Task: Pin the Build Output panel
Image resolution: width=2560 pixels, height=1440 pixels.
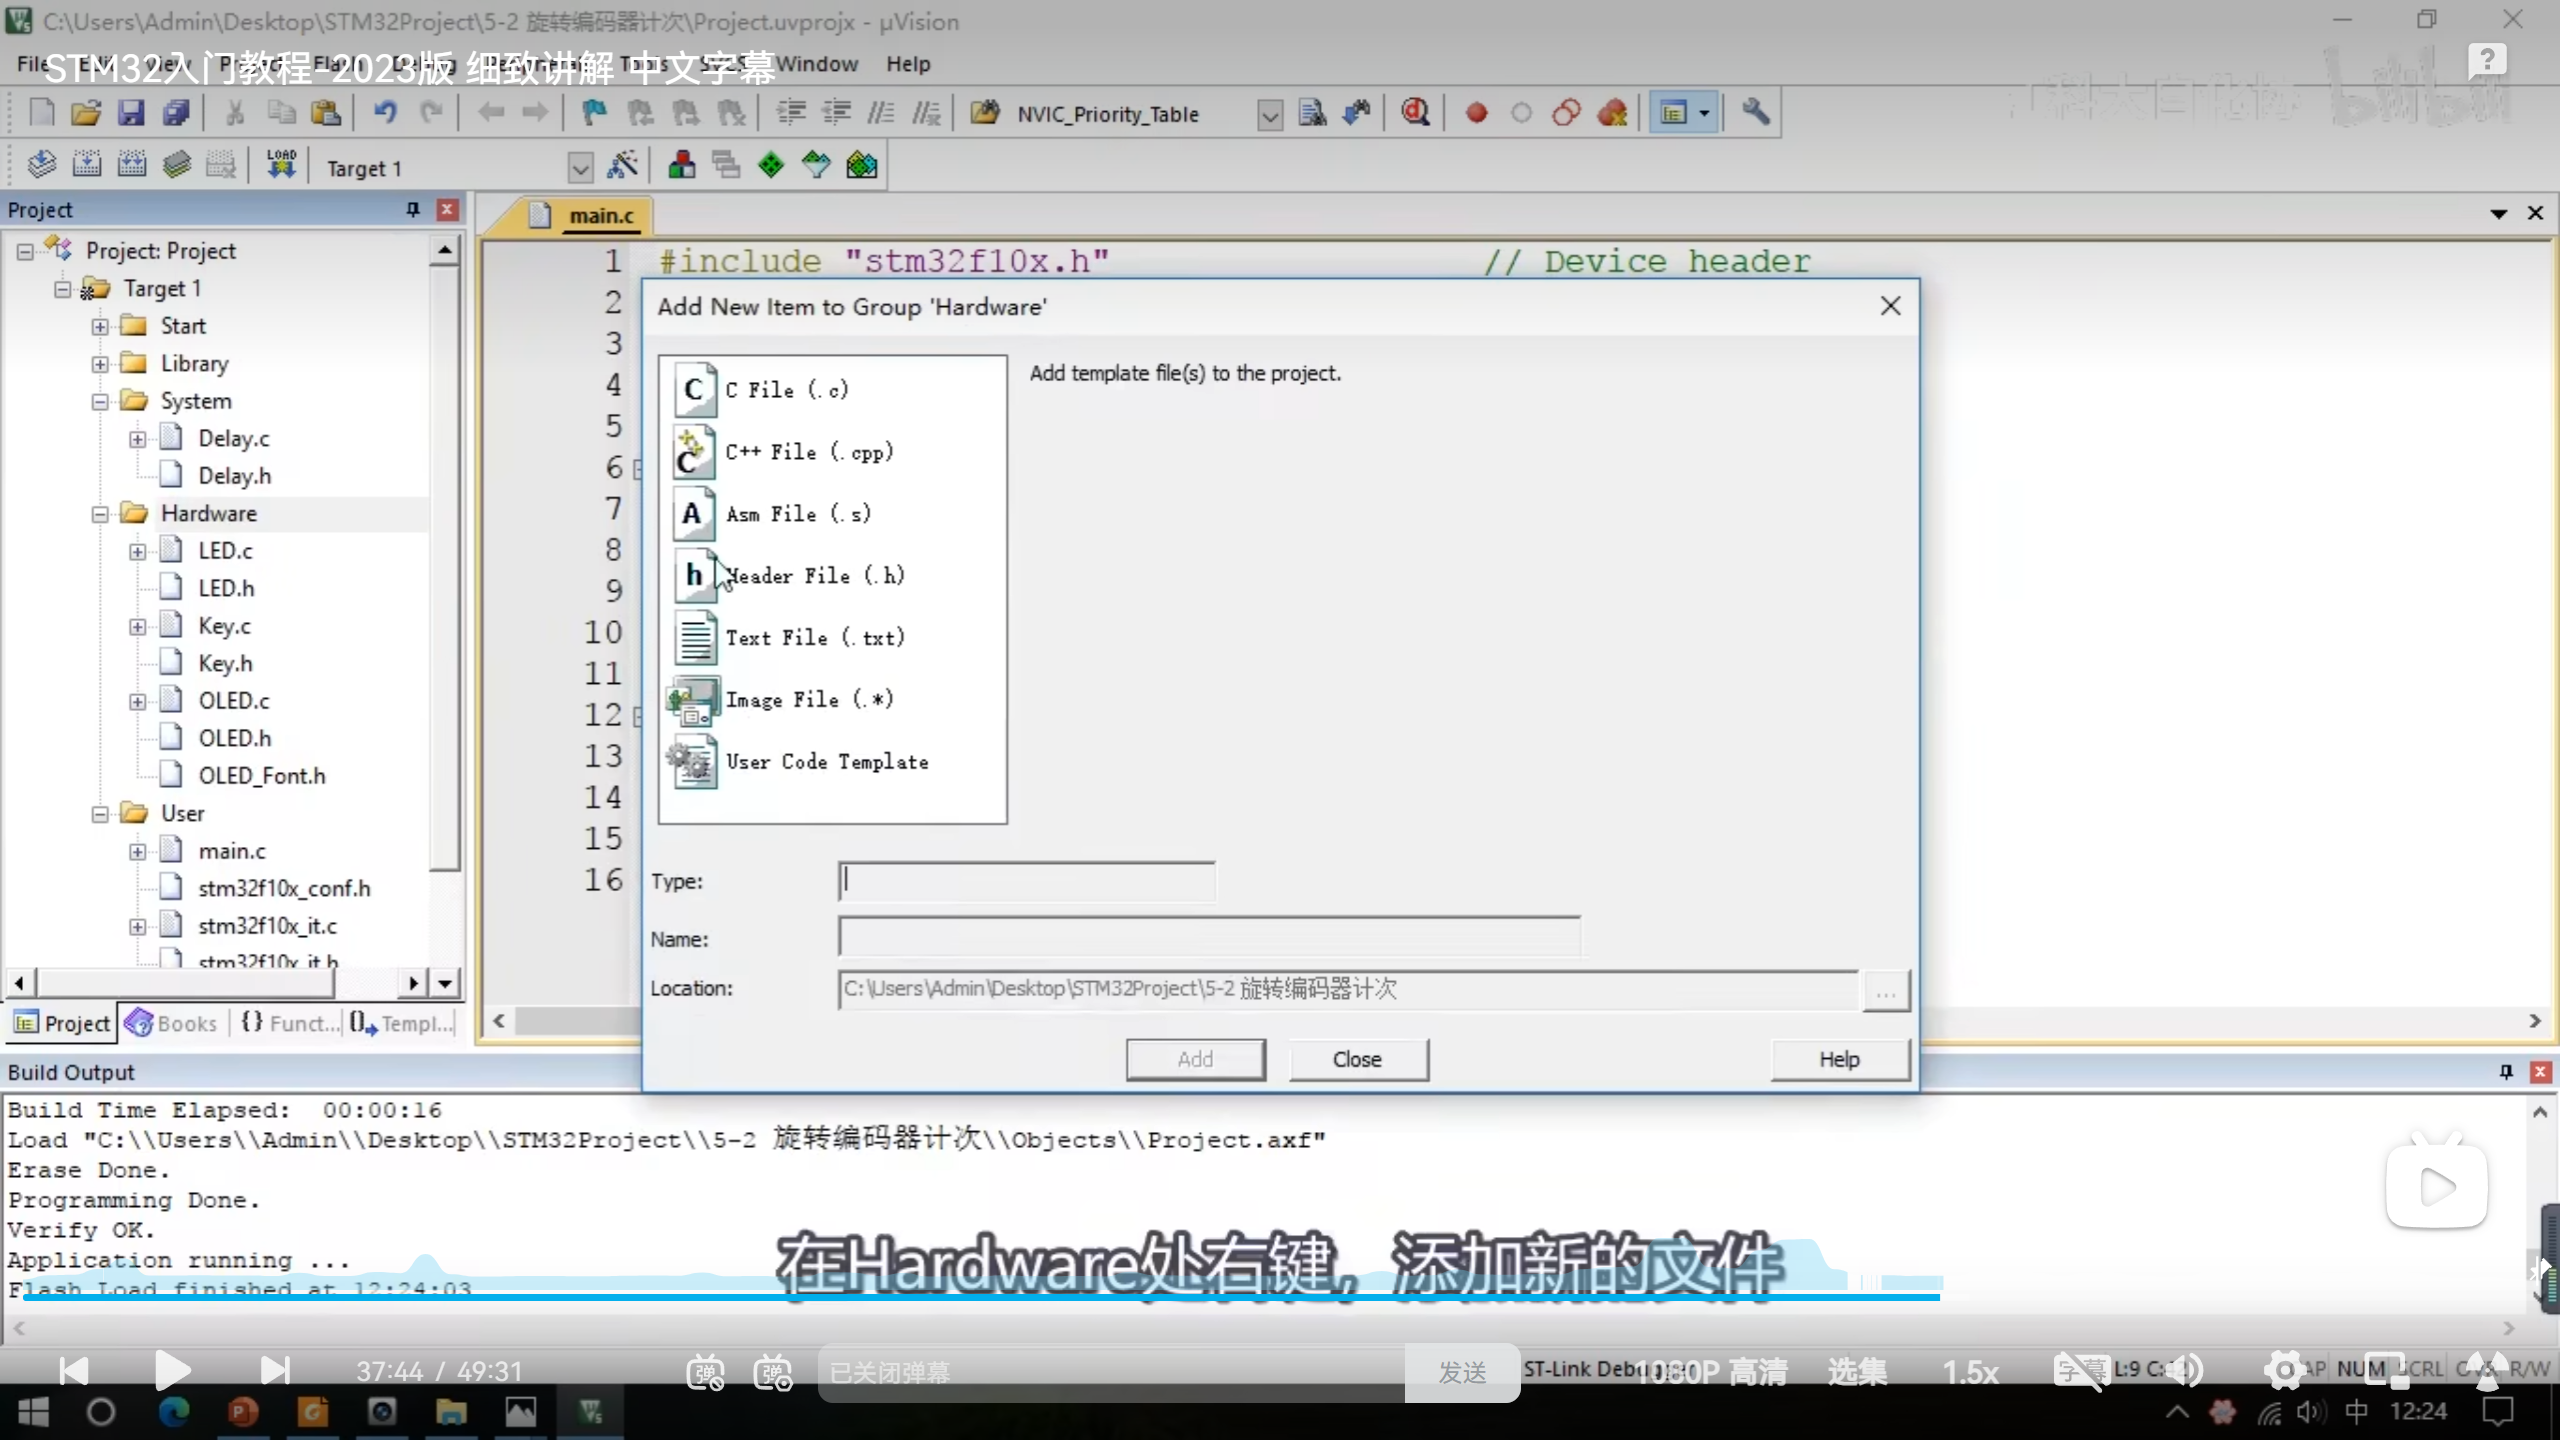Action: click(2505, 1071)
